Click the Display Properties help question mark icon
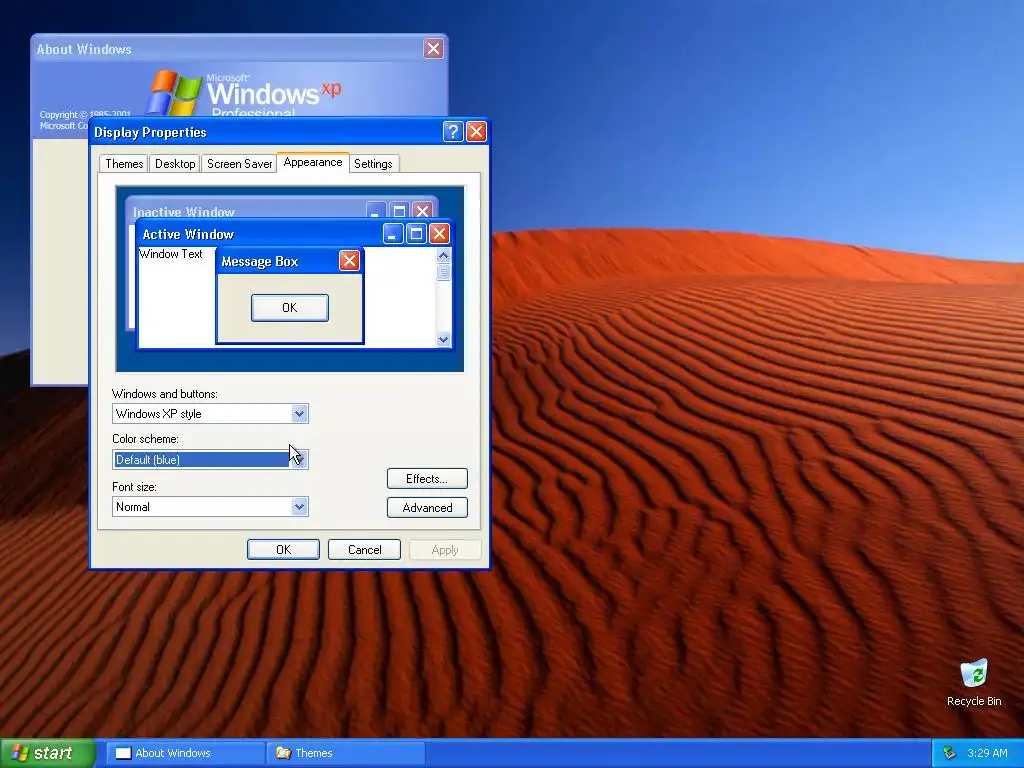 453,132
